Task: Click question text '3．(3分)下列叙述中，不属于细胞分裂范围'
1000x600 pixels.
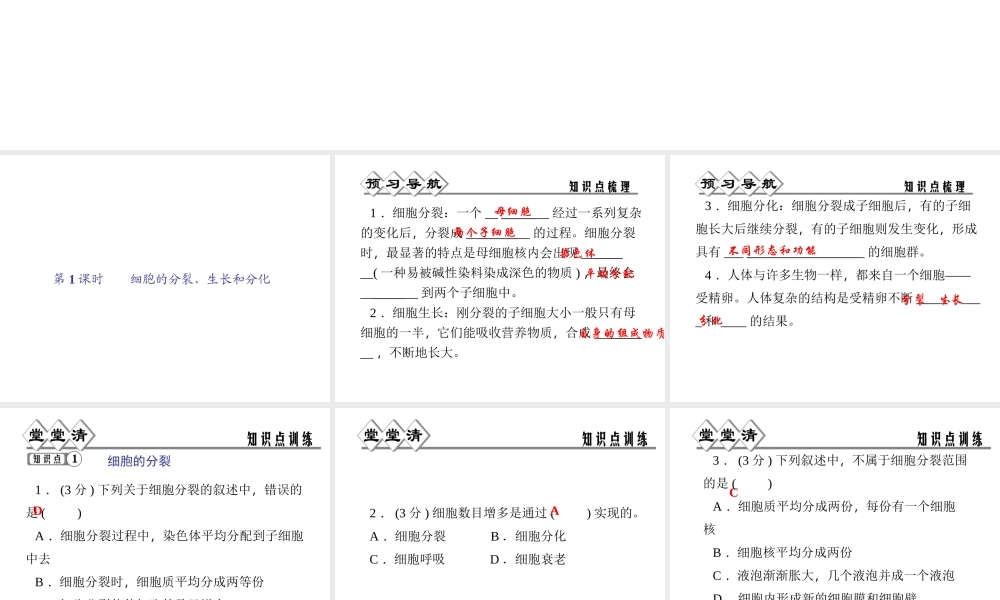Action: coord(839,460)
